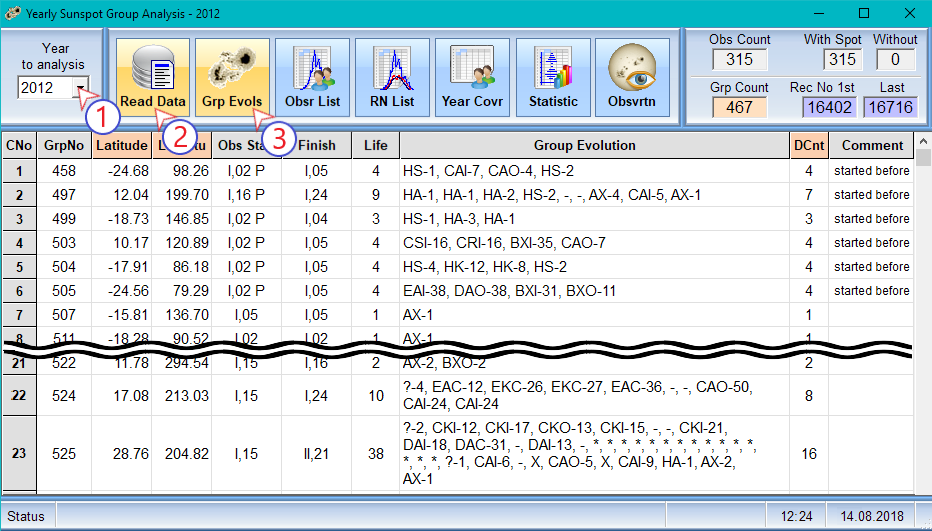Screen dimensions: 932x531
Task: Click the Last record value 16716
Action: 890,108
